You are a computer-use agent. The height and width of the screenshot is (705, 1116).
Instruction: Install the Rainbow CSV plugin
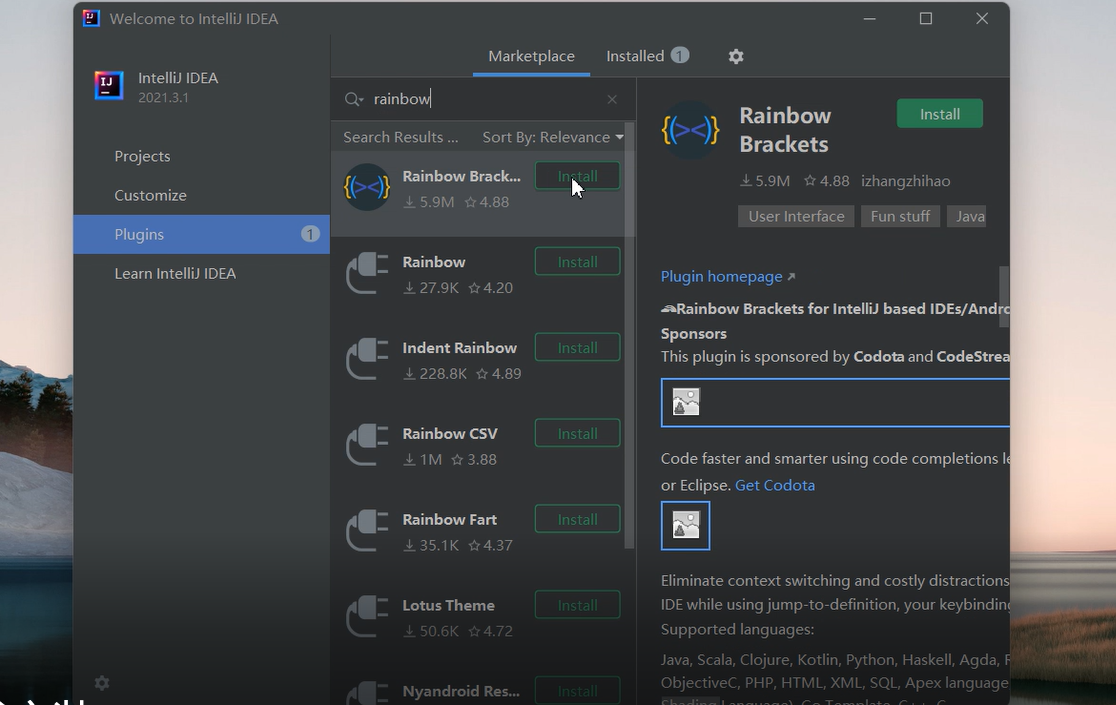coord(577,434)
